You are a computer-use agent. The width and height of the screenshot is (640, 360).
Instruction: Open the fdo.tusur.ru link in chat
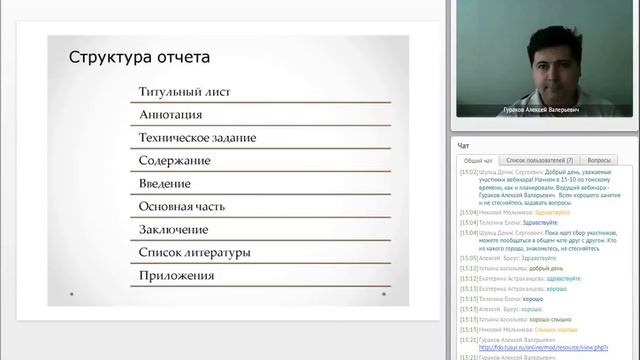click(x=543, y=348)
